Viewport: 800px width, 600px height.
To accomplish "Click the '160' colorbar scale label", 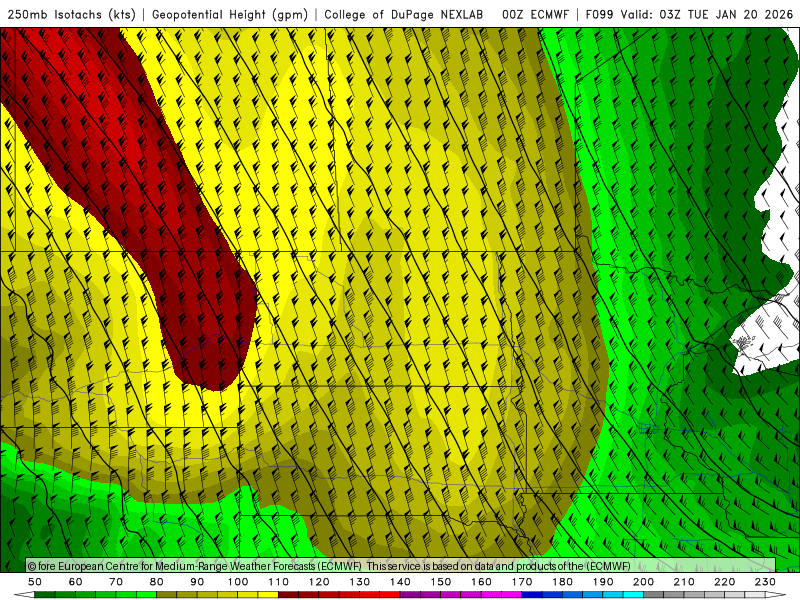I will pyautogui.click(x=481, y=582).
